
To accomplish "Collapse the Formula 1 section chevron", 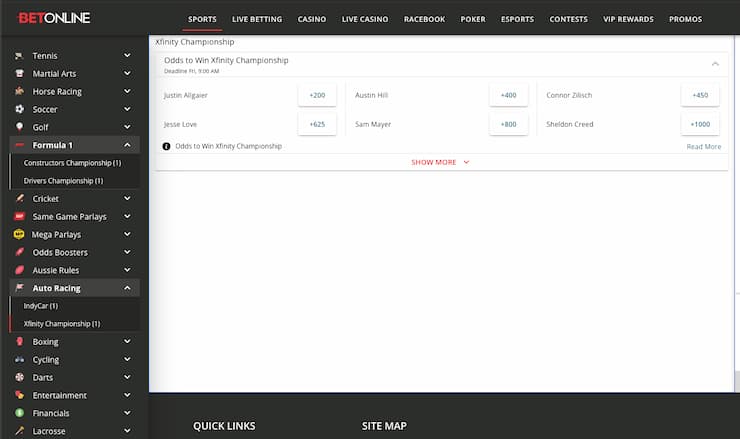I will [x=127, y=145].
